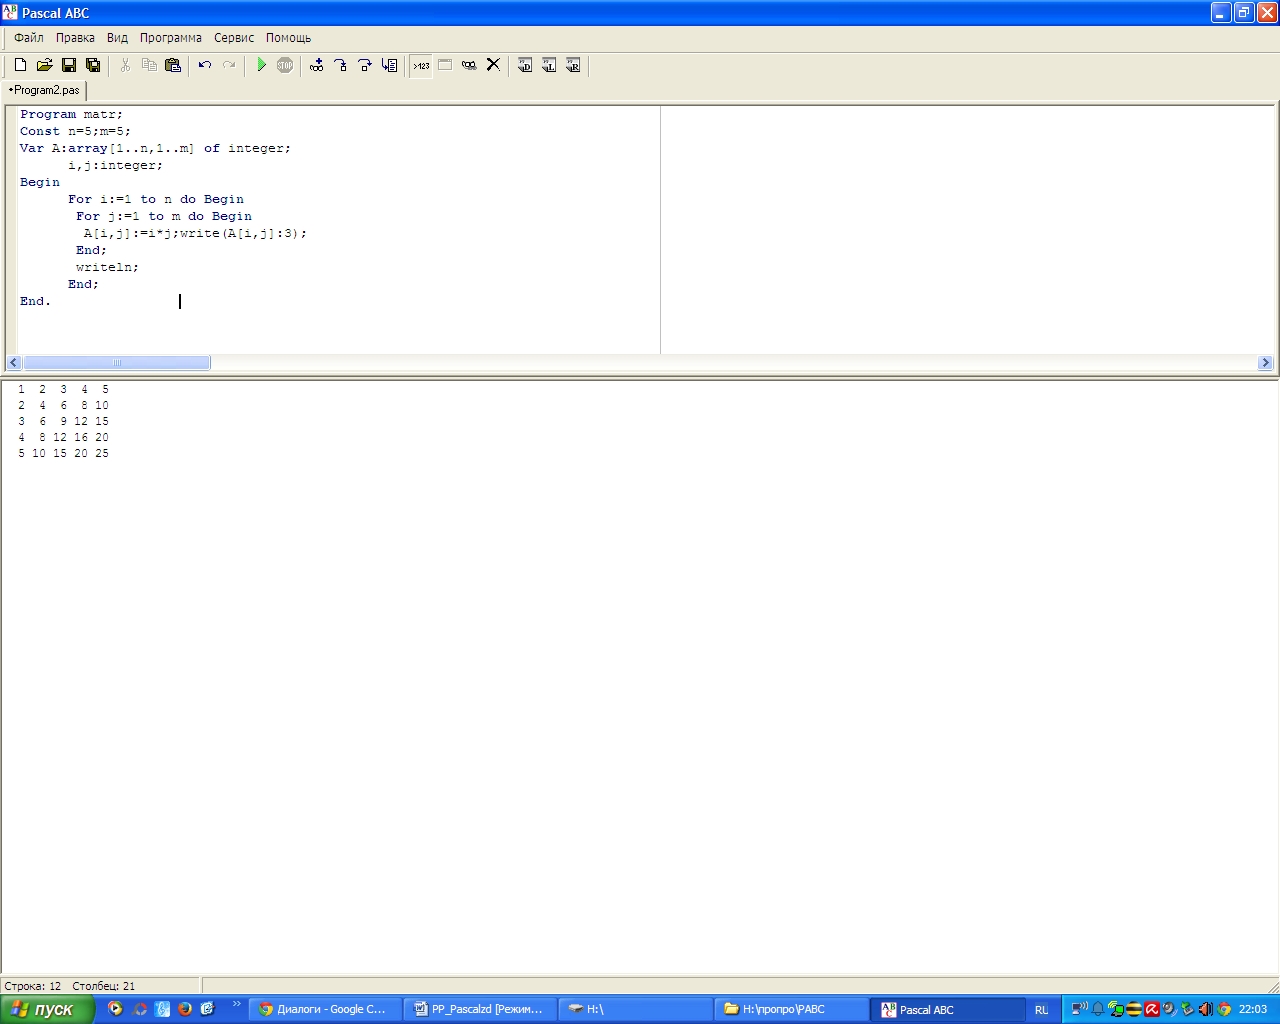Screen dimensions: 1280x1024
Task: Toggle the window-panel toolbar button beside >123
Action: 445,65
